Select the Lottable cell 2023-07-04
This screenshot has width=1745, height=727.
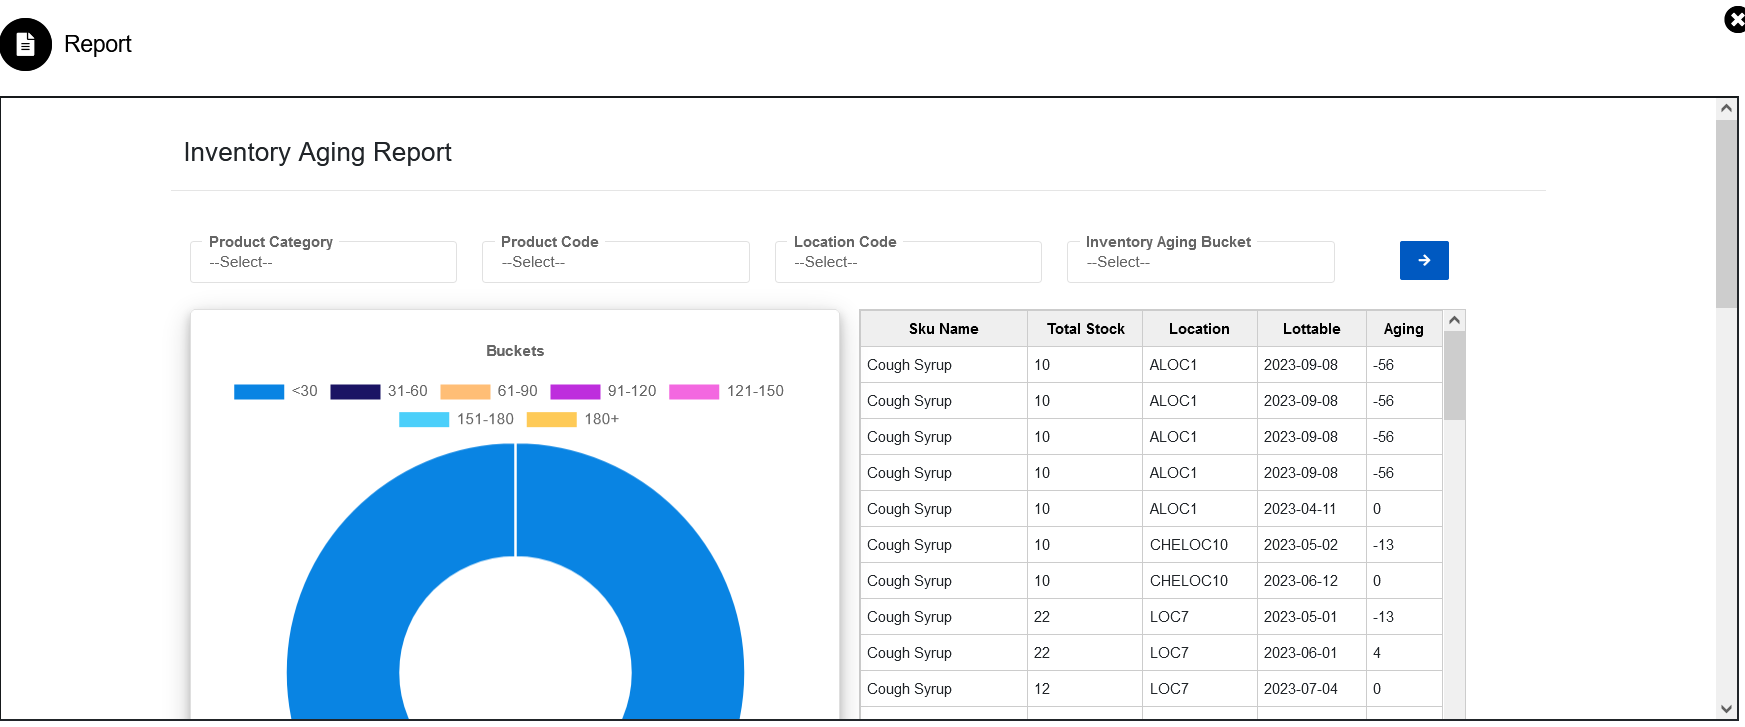tap(1311, 689)
